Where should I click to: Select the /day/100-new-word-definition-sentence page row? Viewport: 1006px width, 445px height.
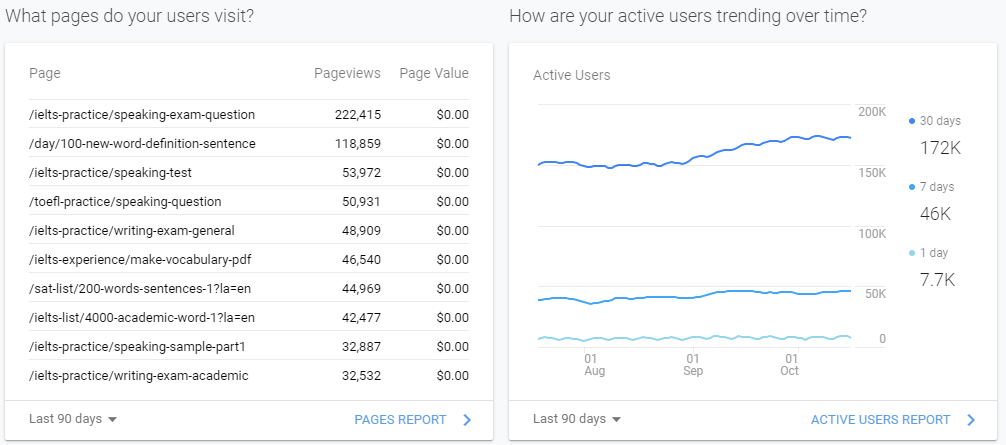[249, 144]
